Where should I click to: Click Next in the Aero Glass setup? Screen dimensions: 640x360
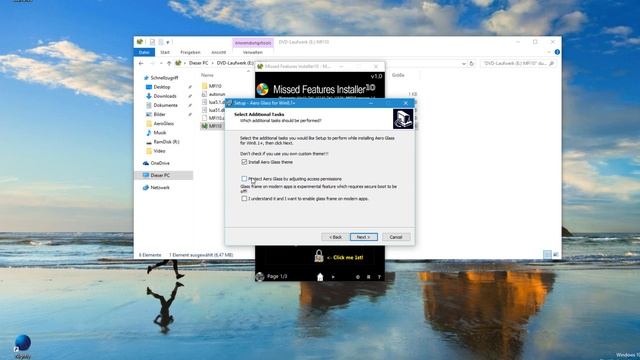pos(363,237)
